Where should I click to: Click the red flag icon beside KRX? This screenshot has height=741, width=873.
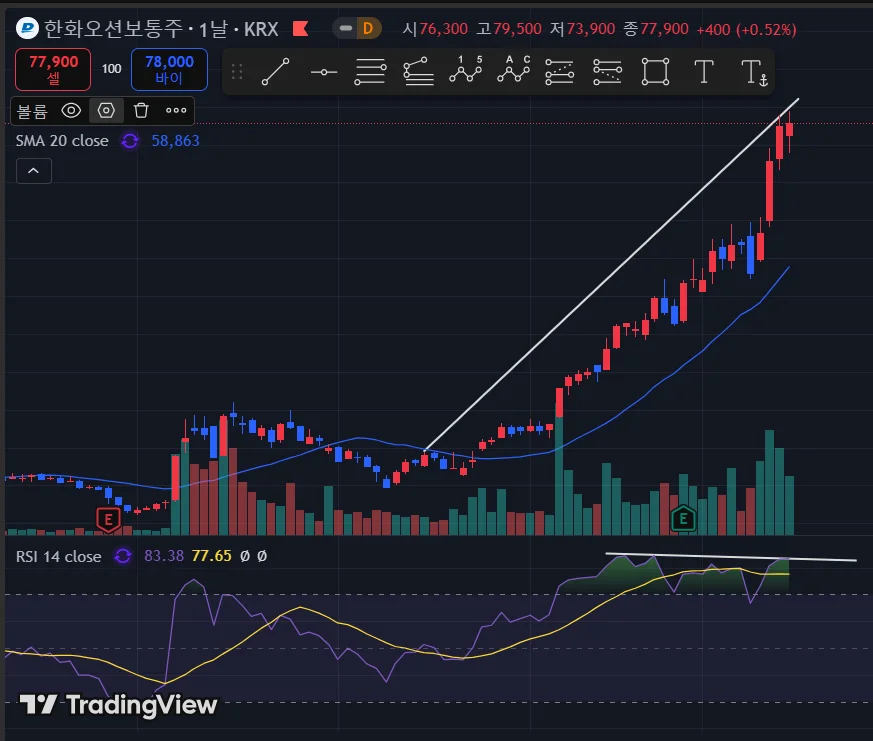(301, 28)
